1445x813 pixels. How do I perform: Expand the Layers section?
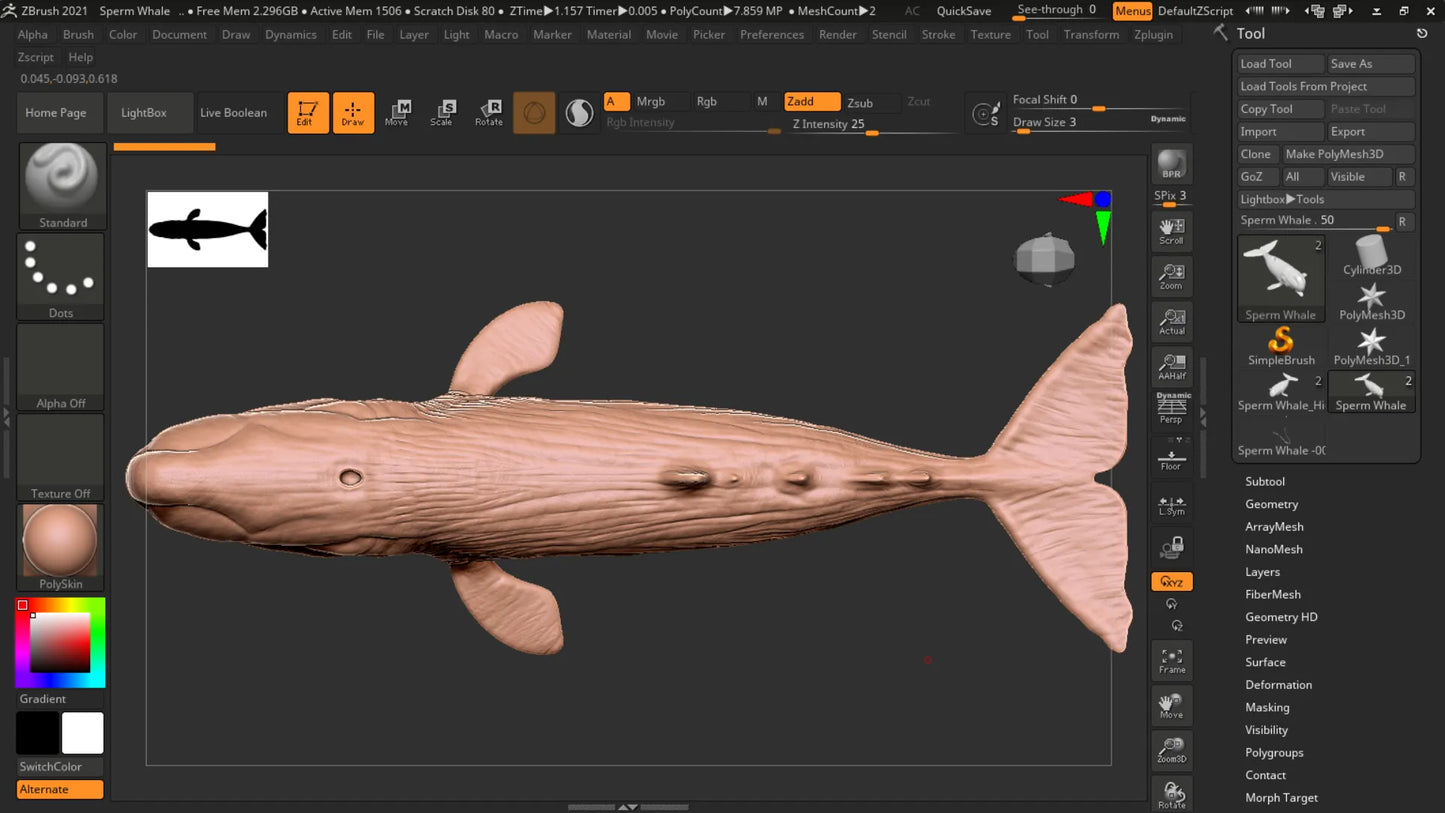tap(1262, 572)
